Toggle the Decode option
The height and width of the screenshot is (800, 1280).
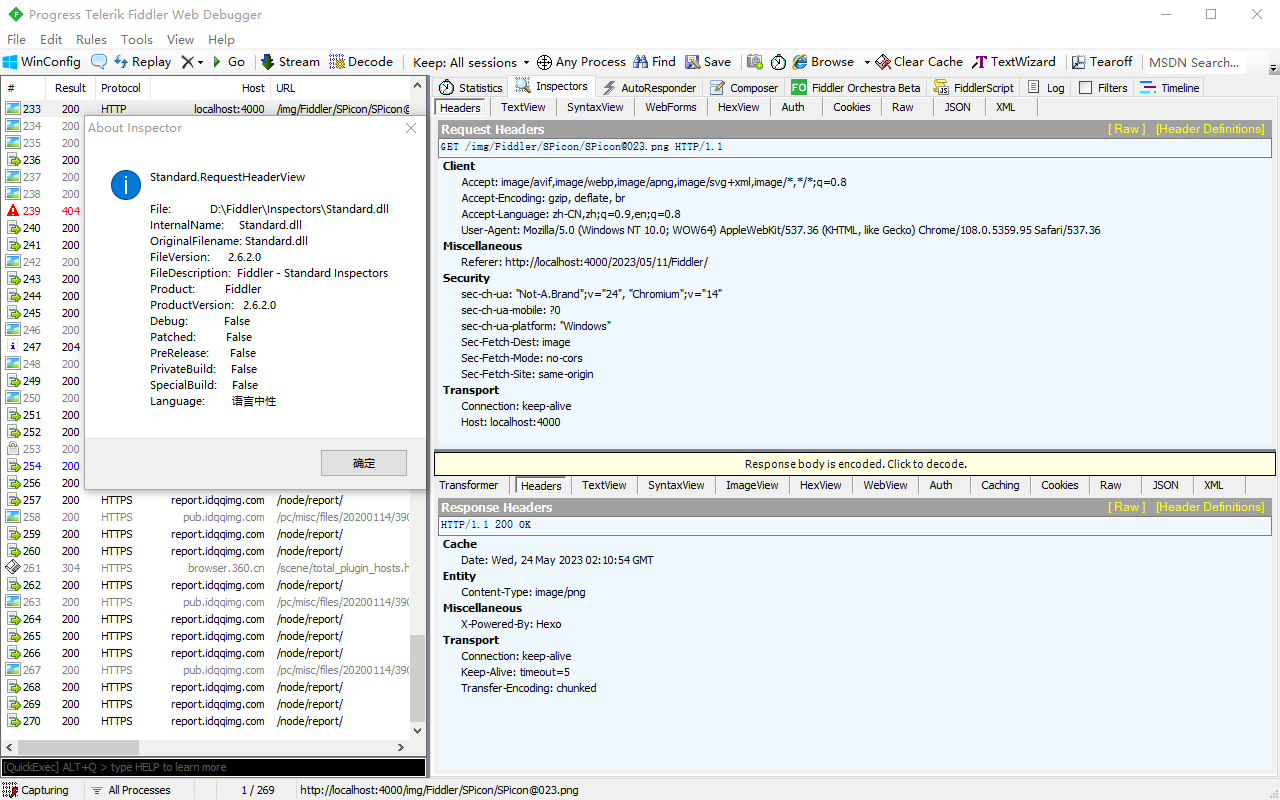click(x=361, y=62)
